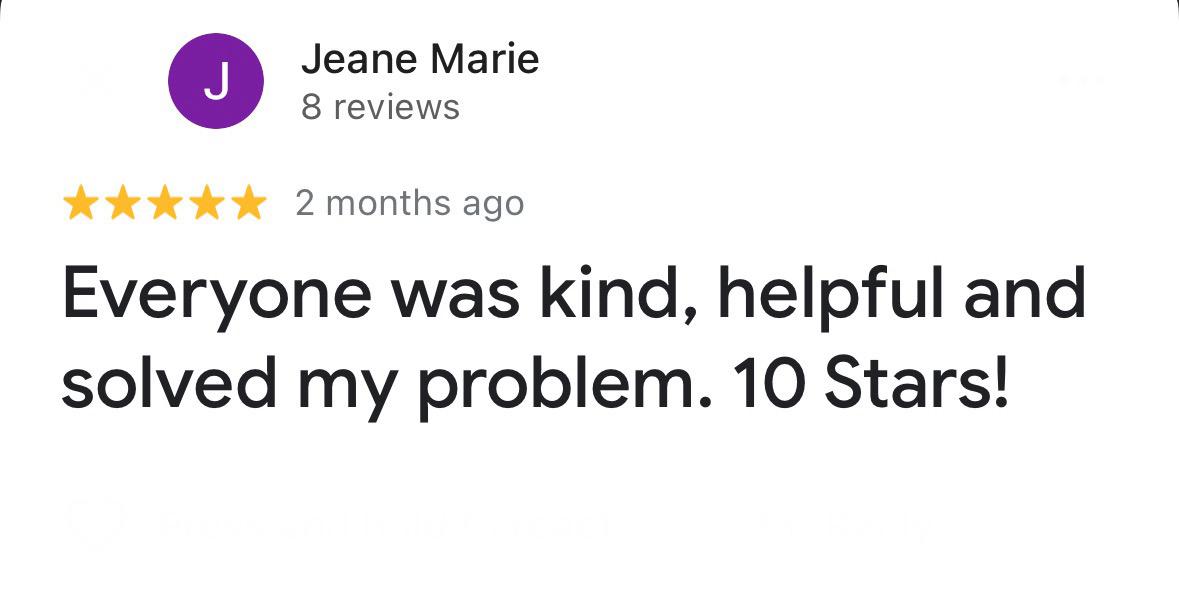Select the fifth (last) rating star
1179x615 pixels.
248,204
